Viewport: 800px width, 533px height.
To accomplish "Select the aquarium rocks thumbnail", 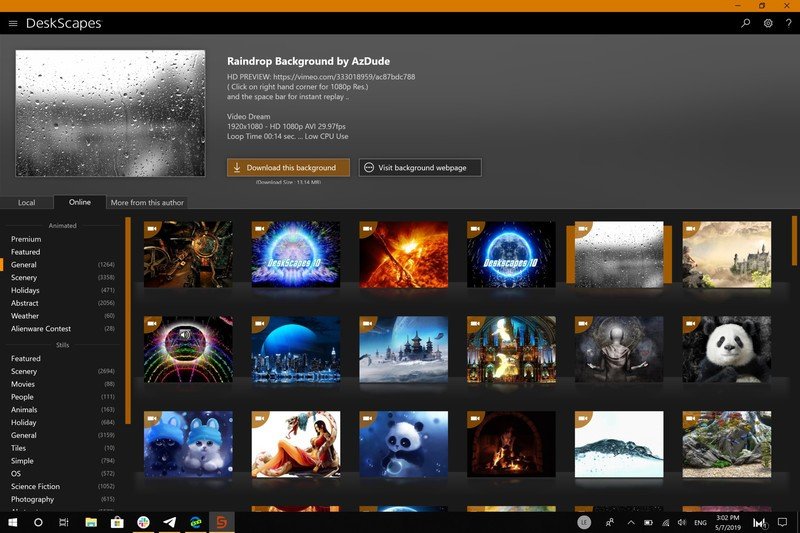I will (727, 444).
